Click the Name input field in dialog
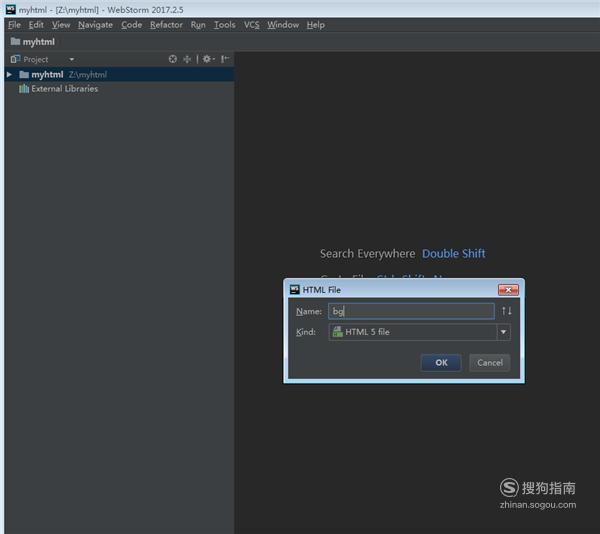This screenshot has width=600, height=534. 411,311
